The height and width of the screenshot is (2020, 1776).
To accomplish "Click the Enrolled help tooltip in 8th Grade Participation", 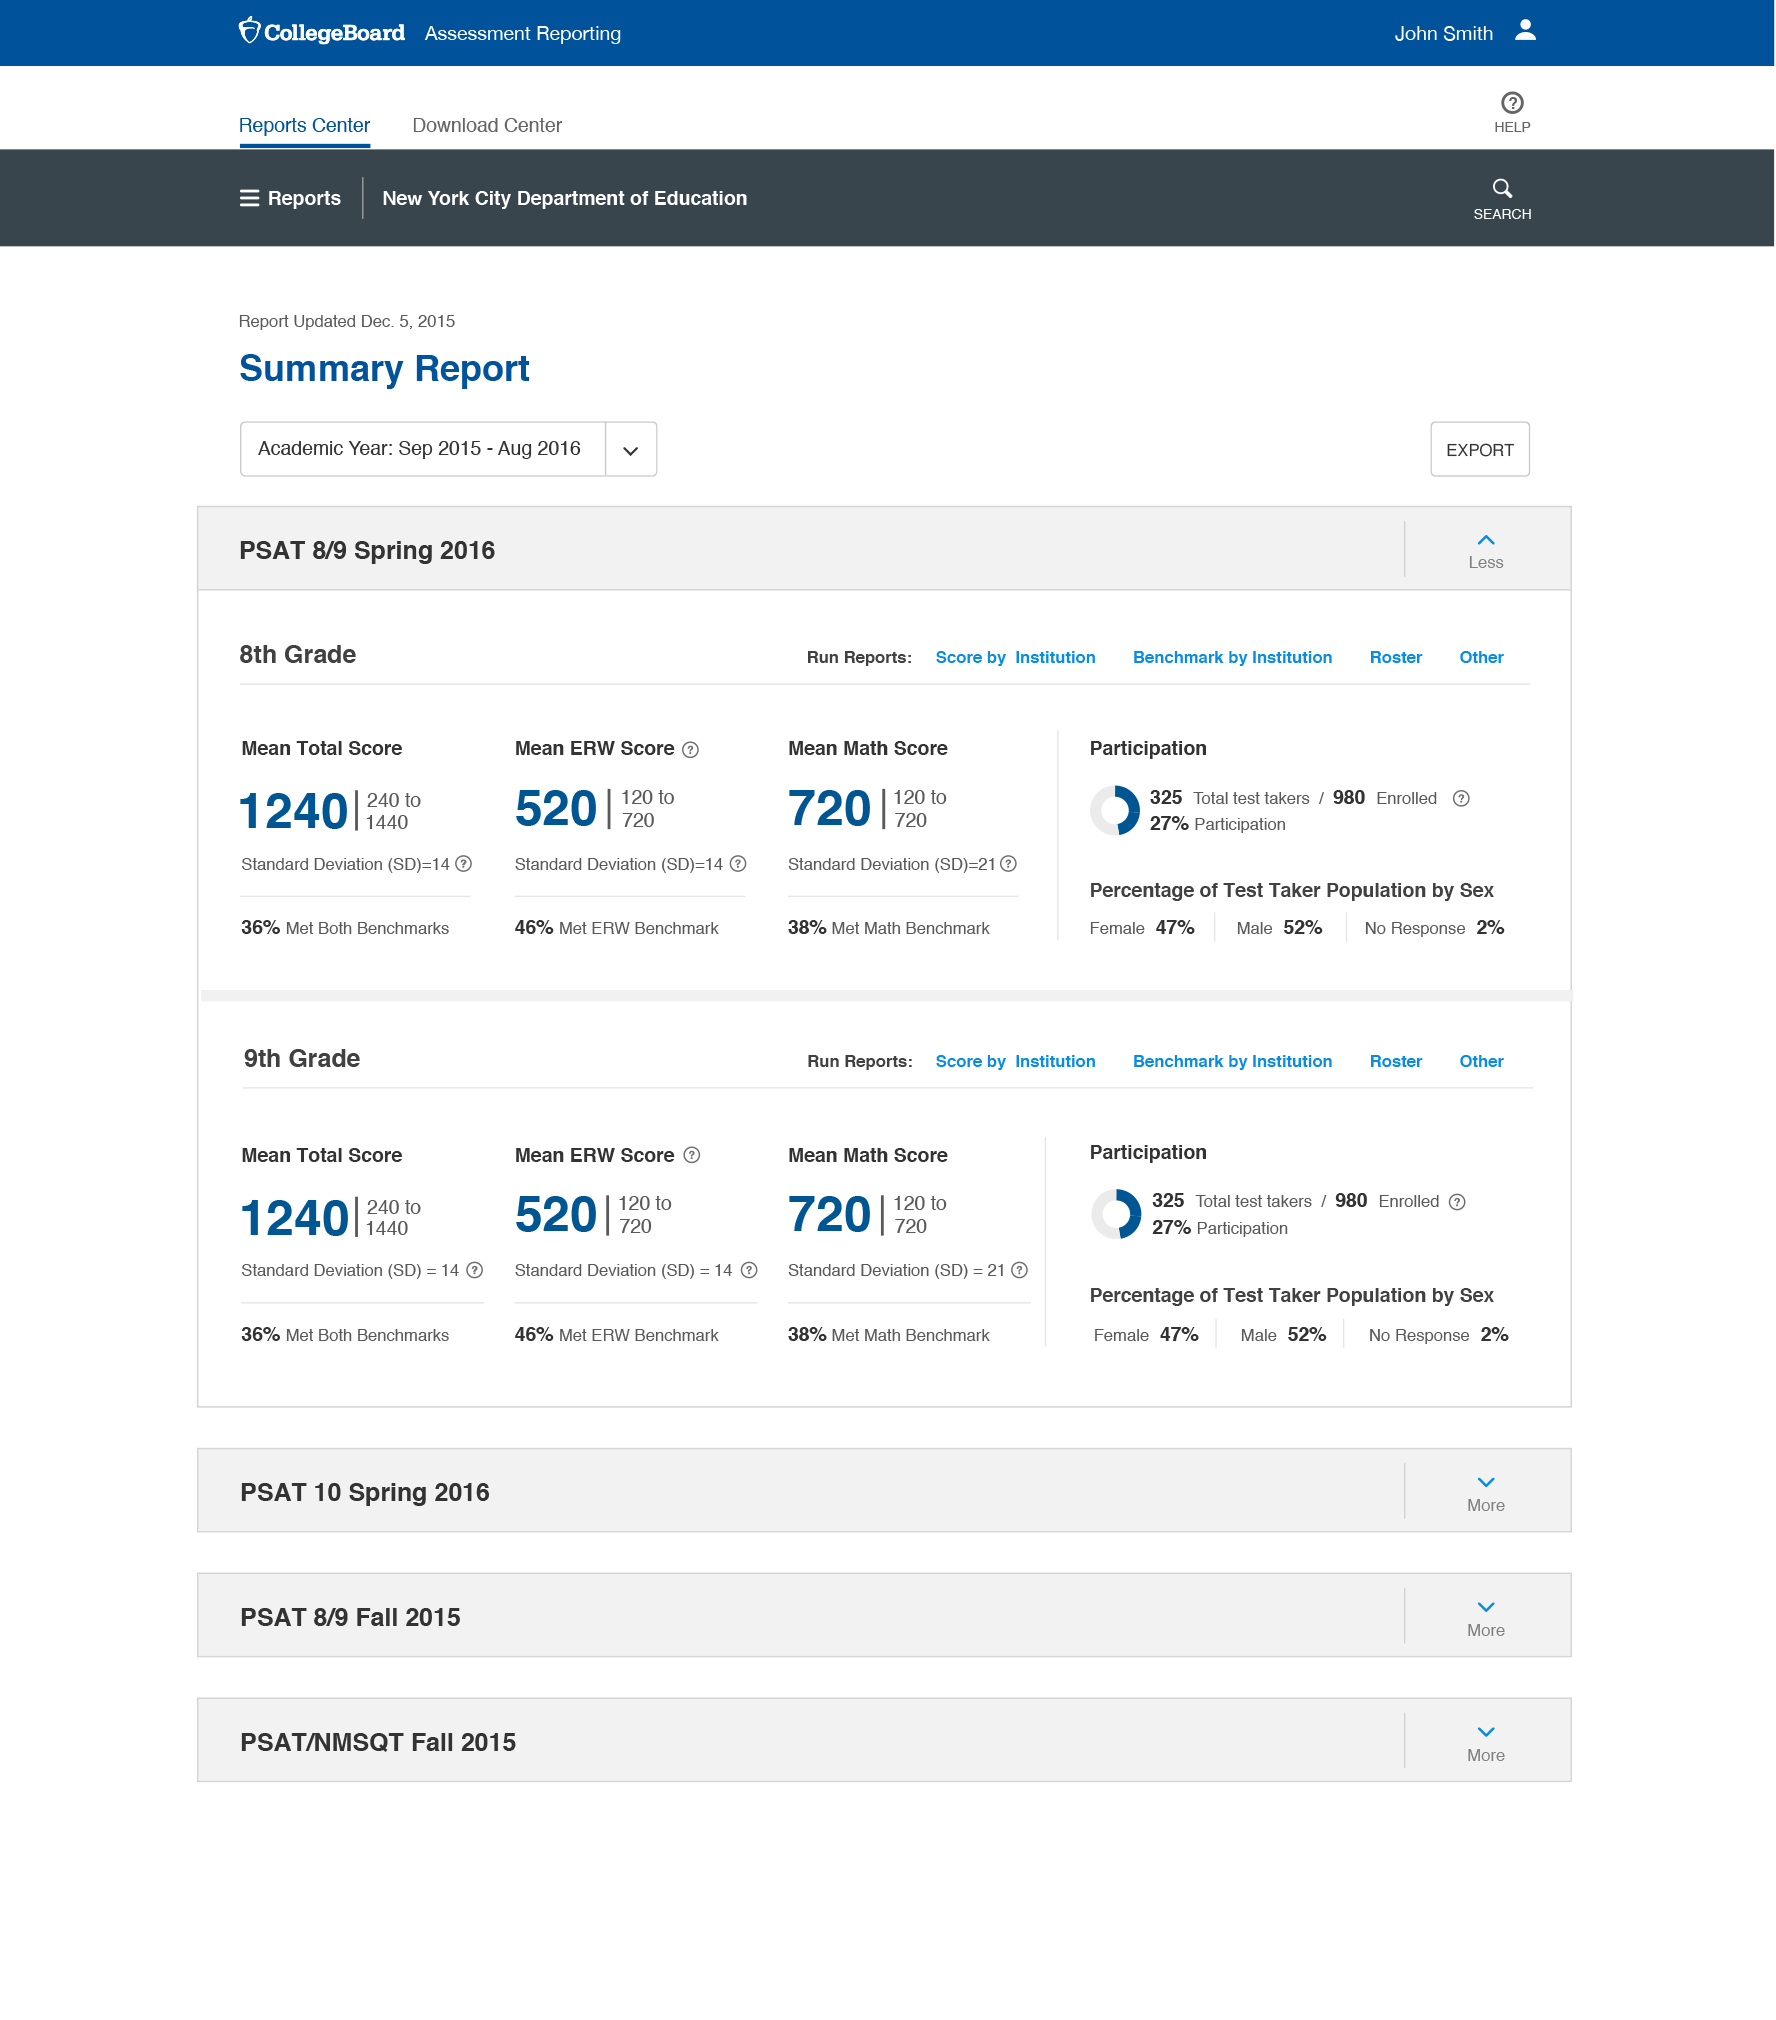I will (1461, 798).
